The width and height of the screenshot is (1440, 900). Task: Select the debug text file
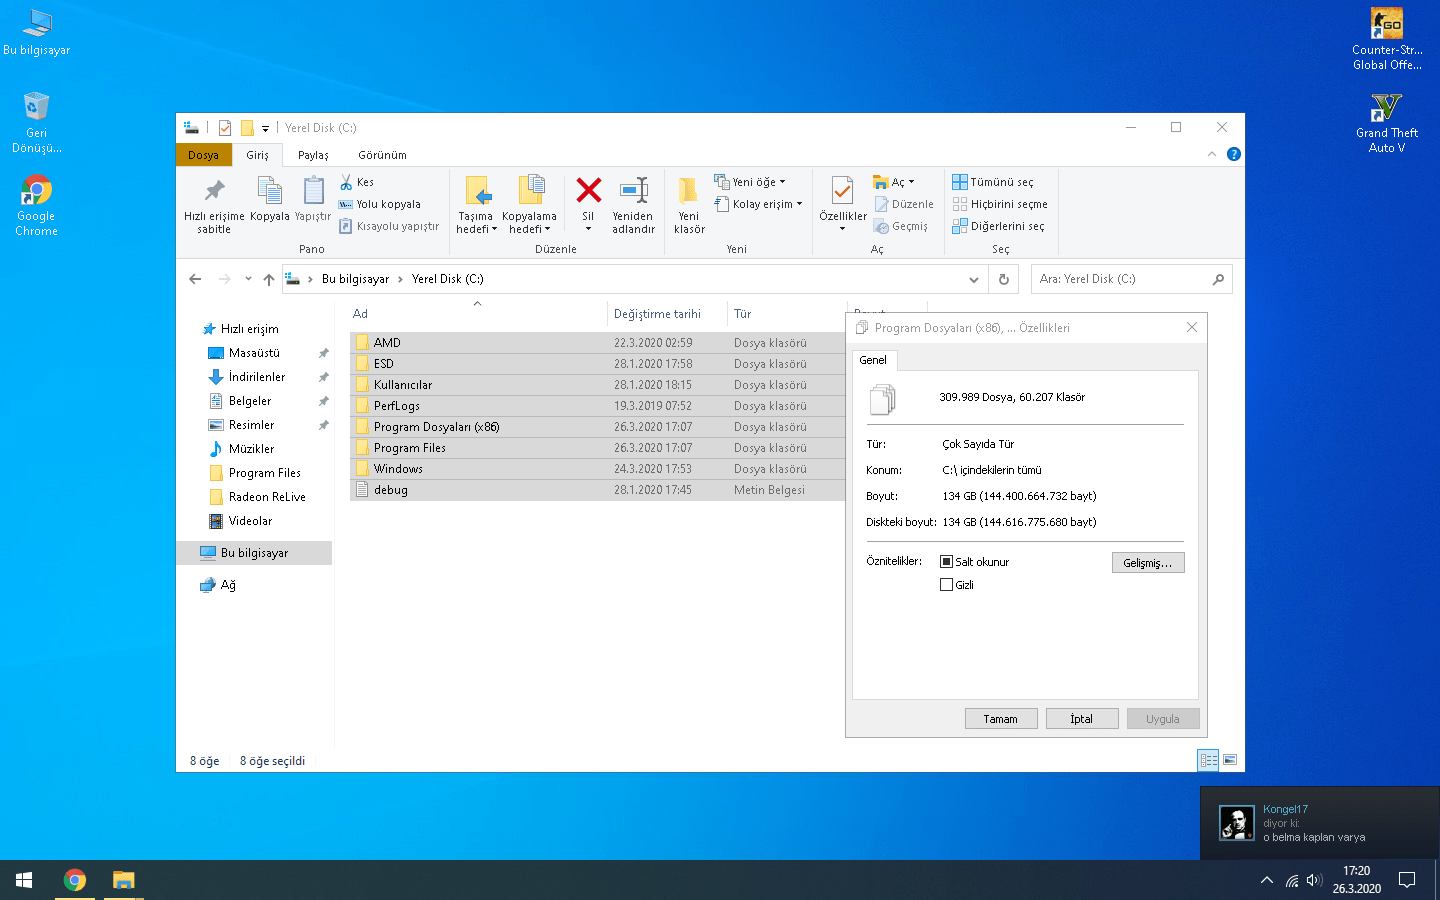598,490
